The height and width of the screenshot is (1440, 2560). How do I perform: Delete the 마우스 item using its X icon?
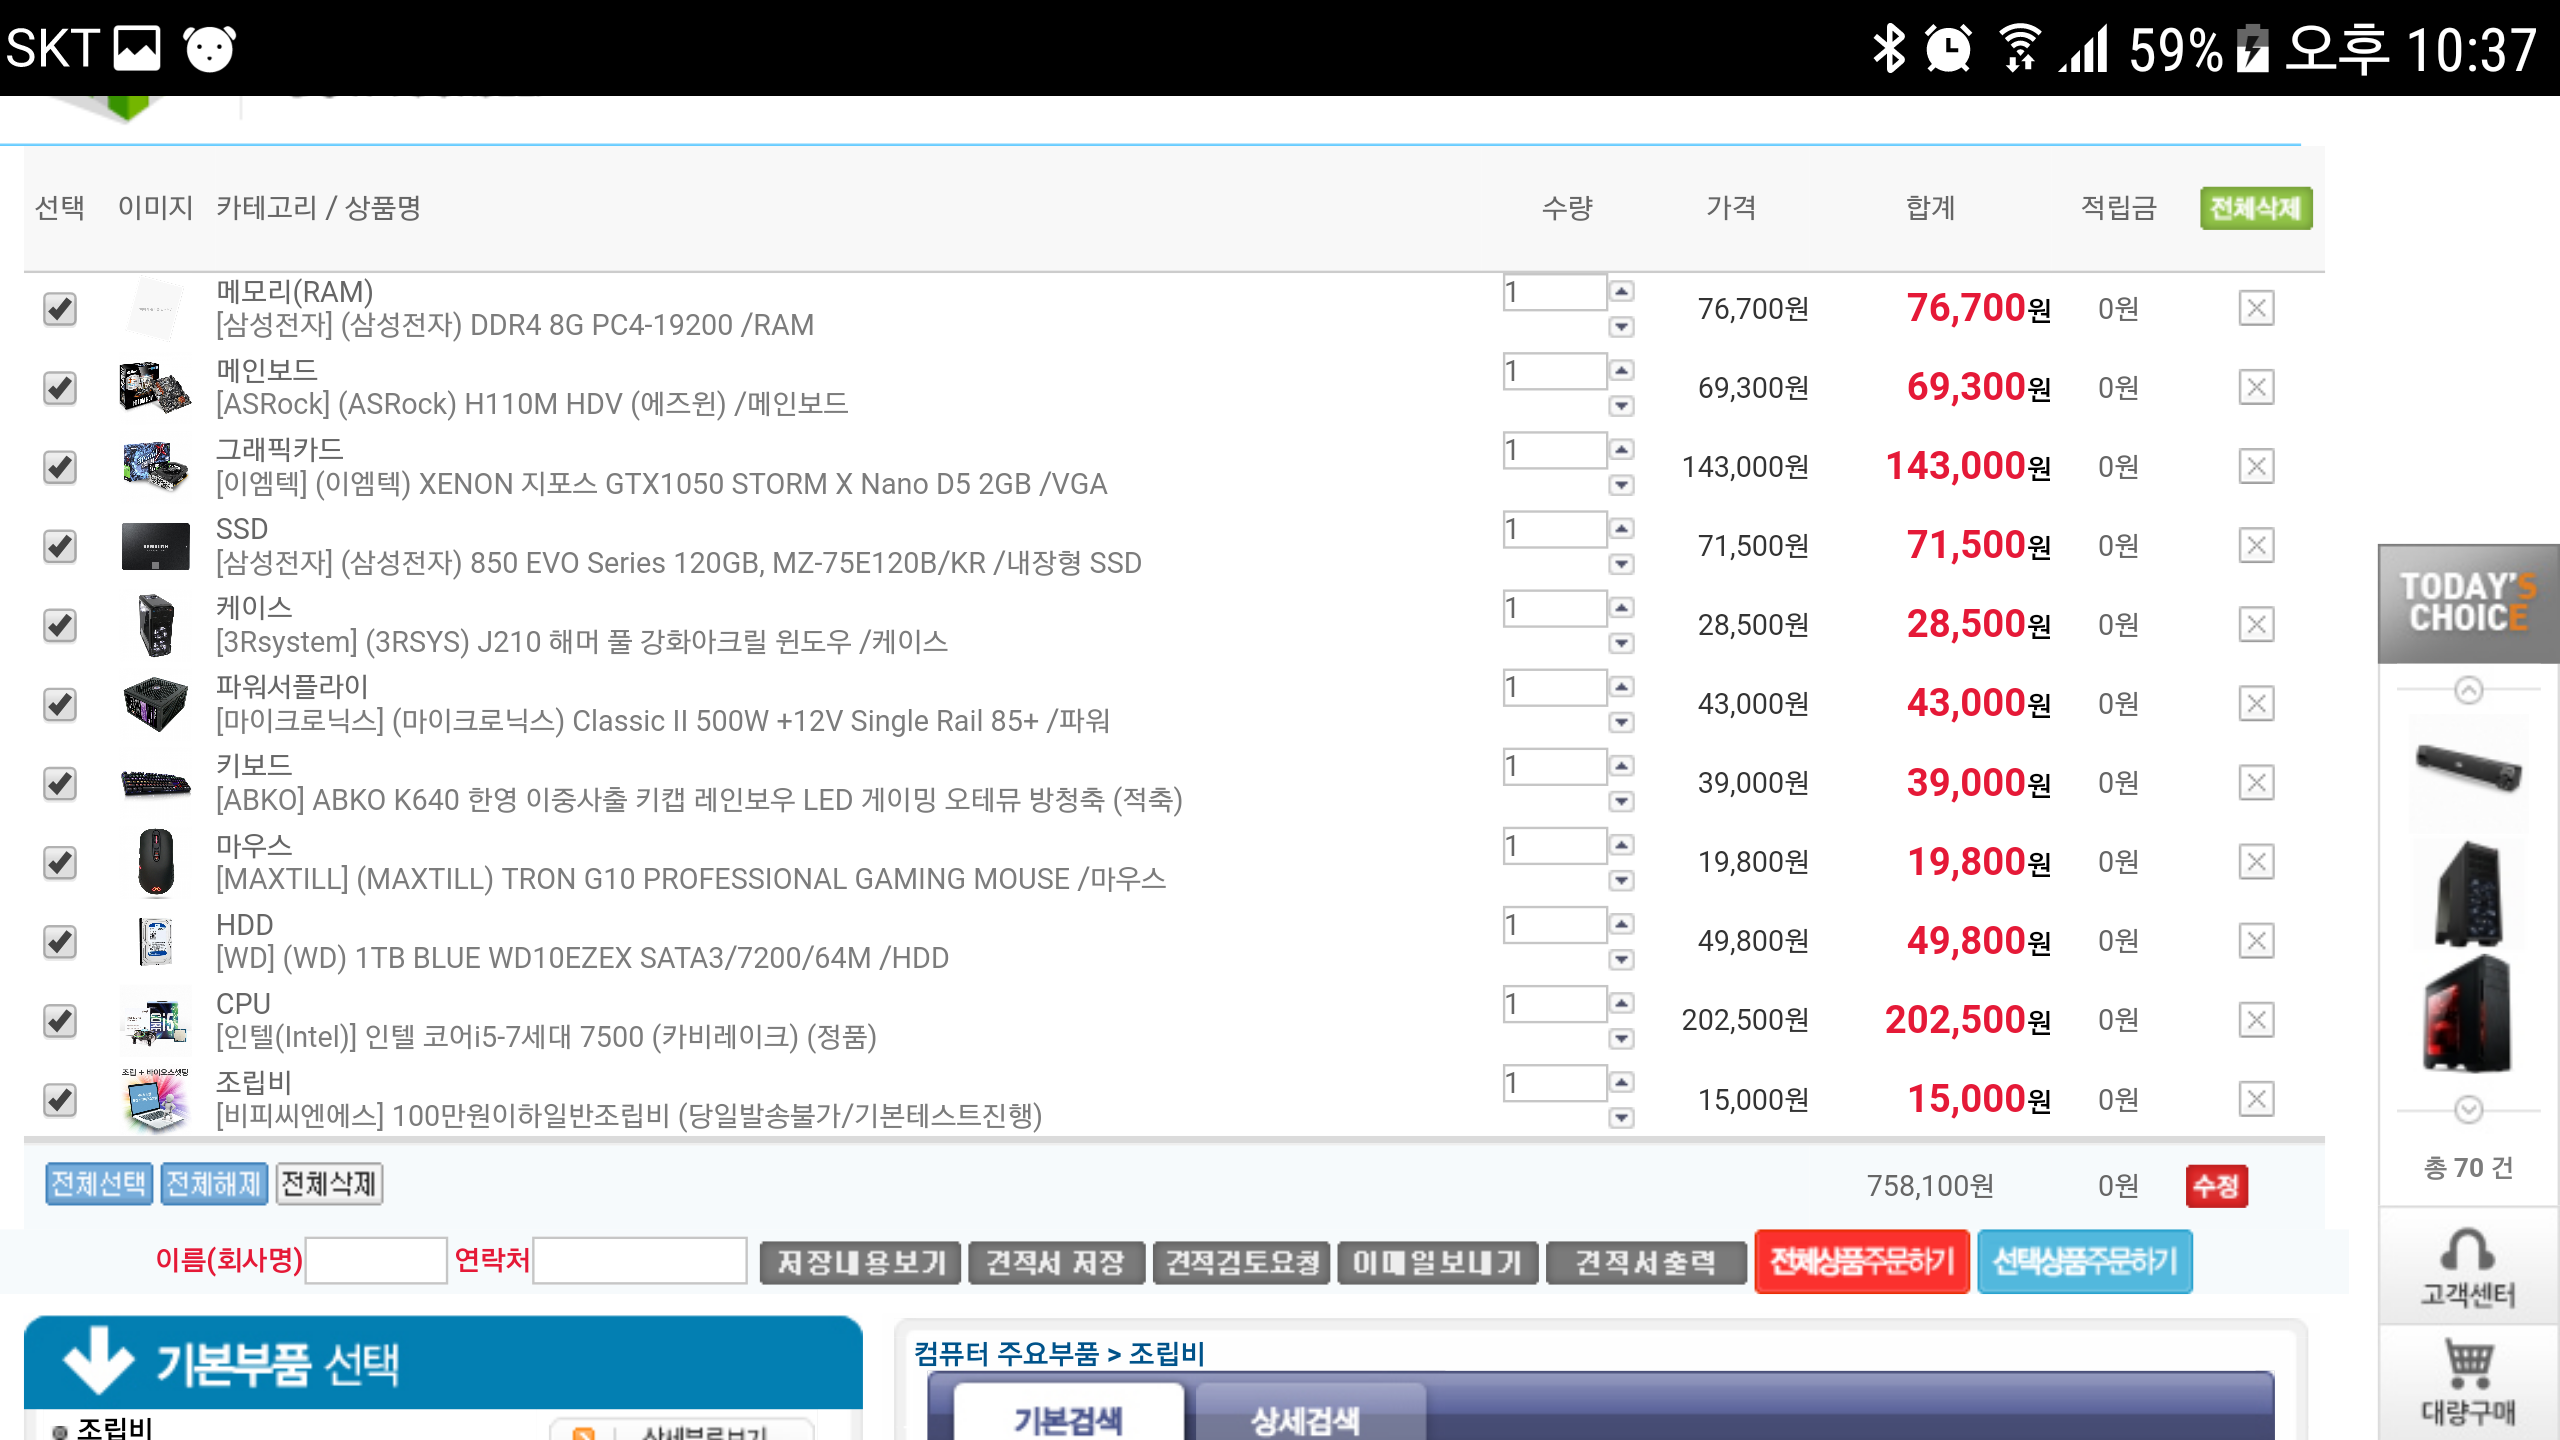coord(2256,861)
